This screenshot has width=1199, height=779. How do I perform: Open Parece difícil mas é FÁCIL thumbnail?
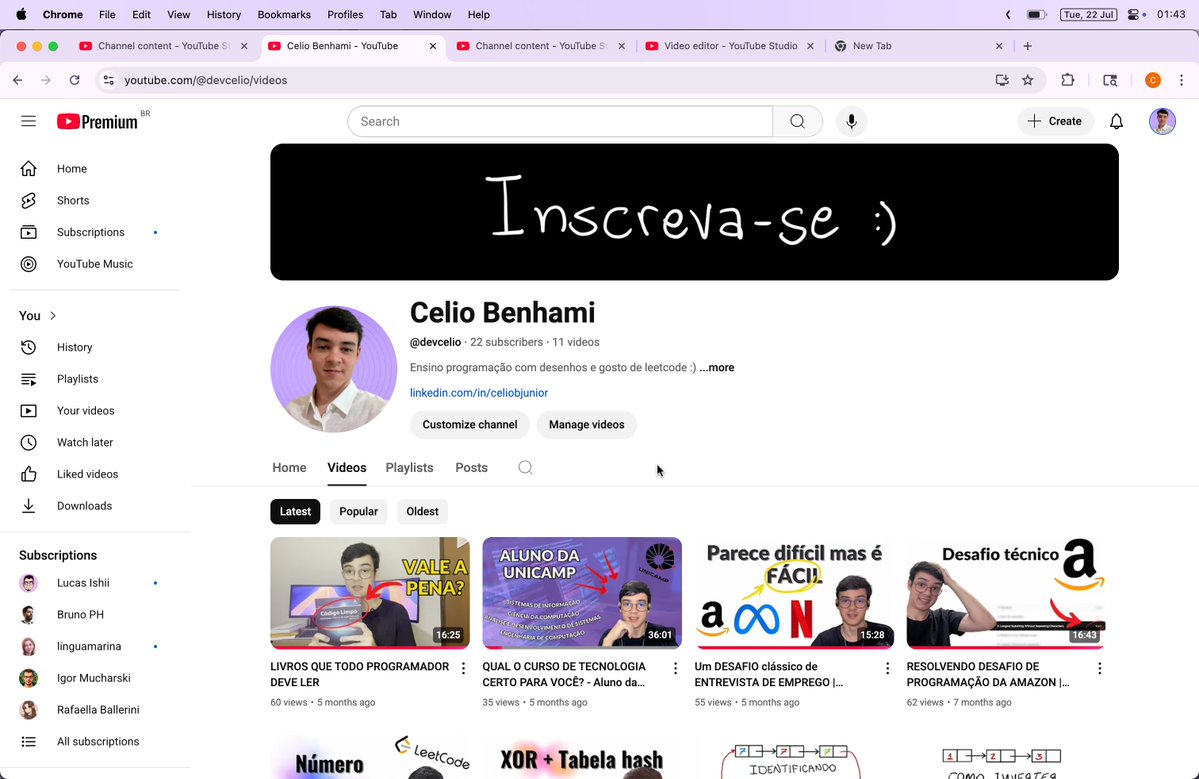794,593
